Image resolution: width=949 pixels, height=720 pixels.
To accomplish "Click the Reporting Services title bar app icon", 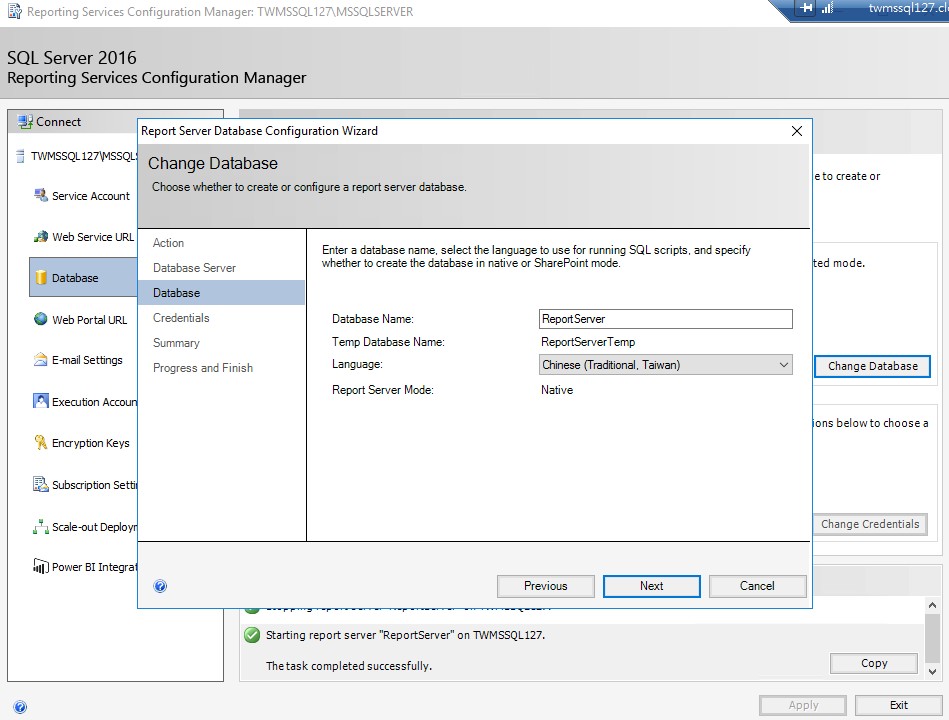I will [x=15, y=11].
